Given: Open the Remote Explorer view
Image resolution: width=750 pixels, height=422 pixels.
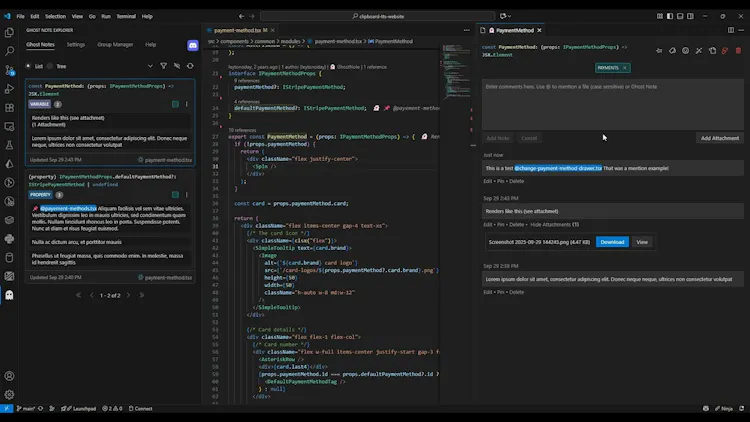Looking at the screenshot, I should [x=9, y=126].
